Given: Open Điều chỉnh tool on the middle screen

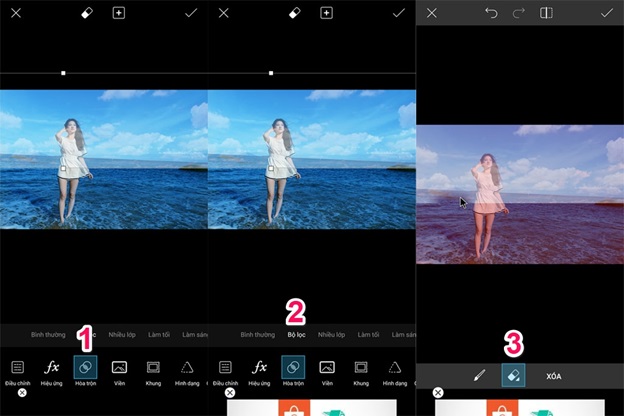Looking at the screenshot, I should 225,373.
